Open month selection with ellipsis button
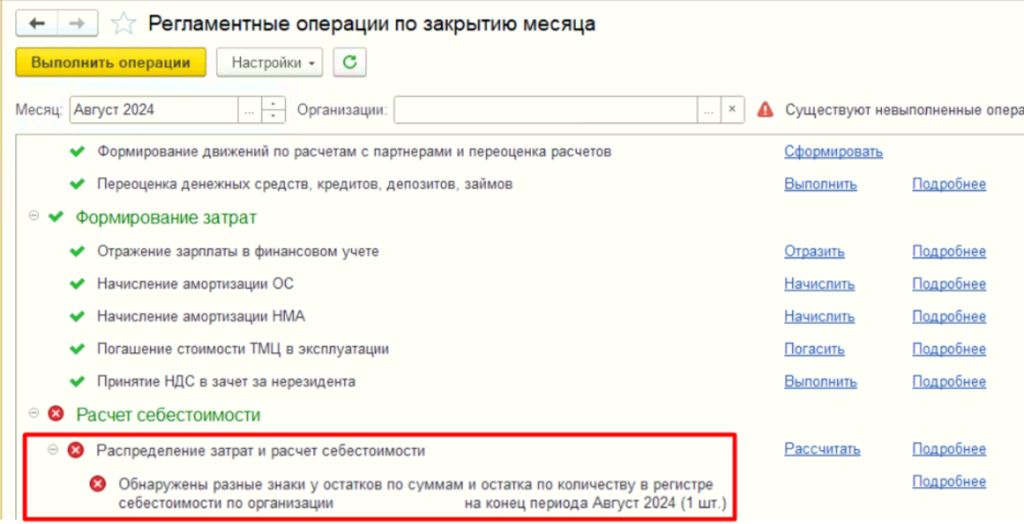This screenshot has width=1024, height=524. coord(248,109)
